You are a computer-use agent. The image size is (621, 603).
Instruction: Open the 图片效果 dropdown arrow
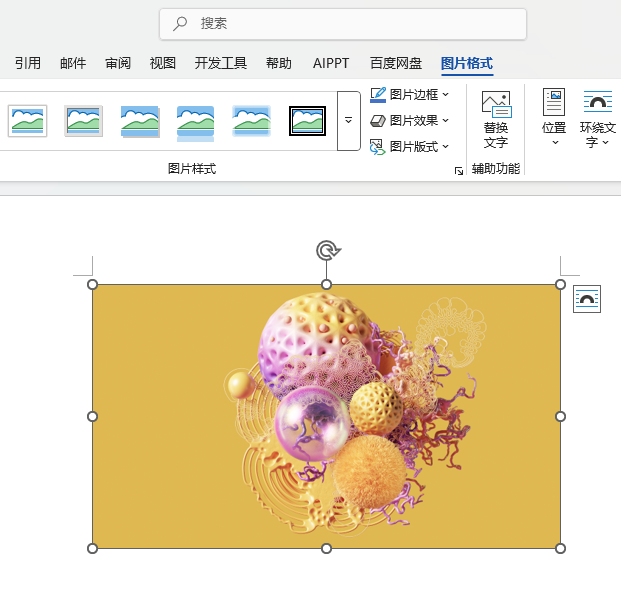tap(446, 120)
